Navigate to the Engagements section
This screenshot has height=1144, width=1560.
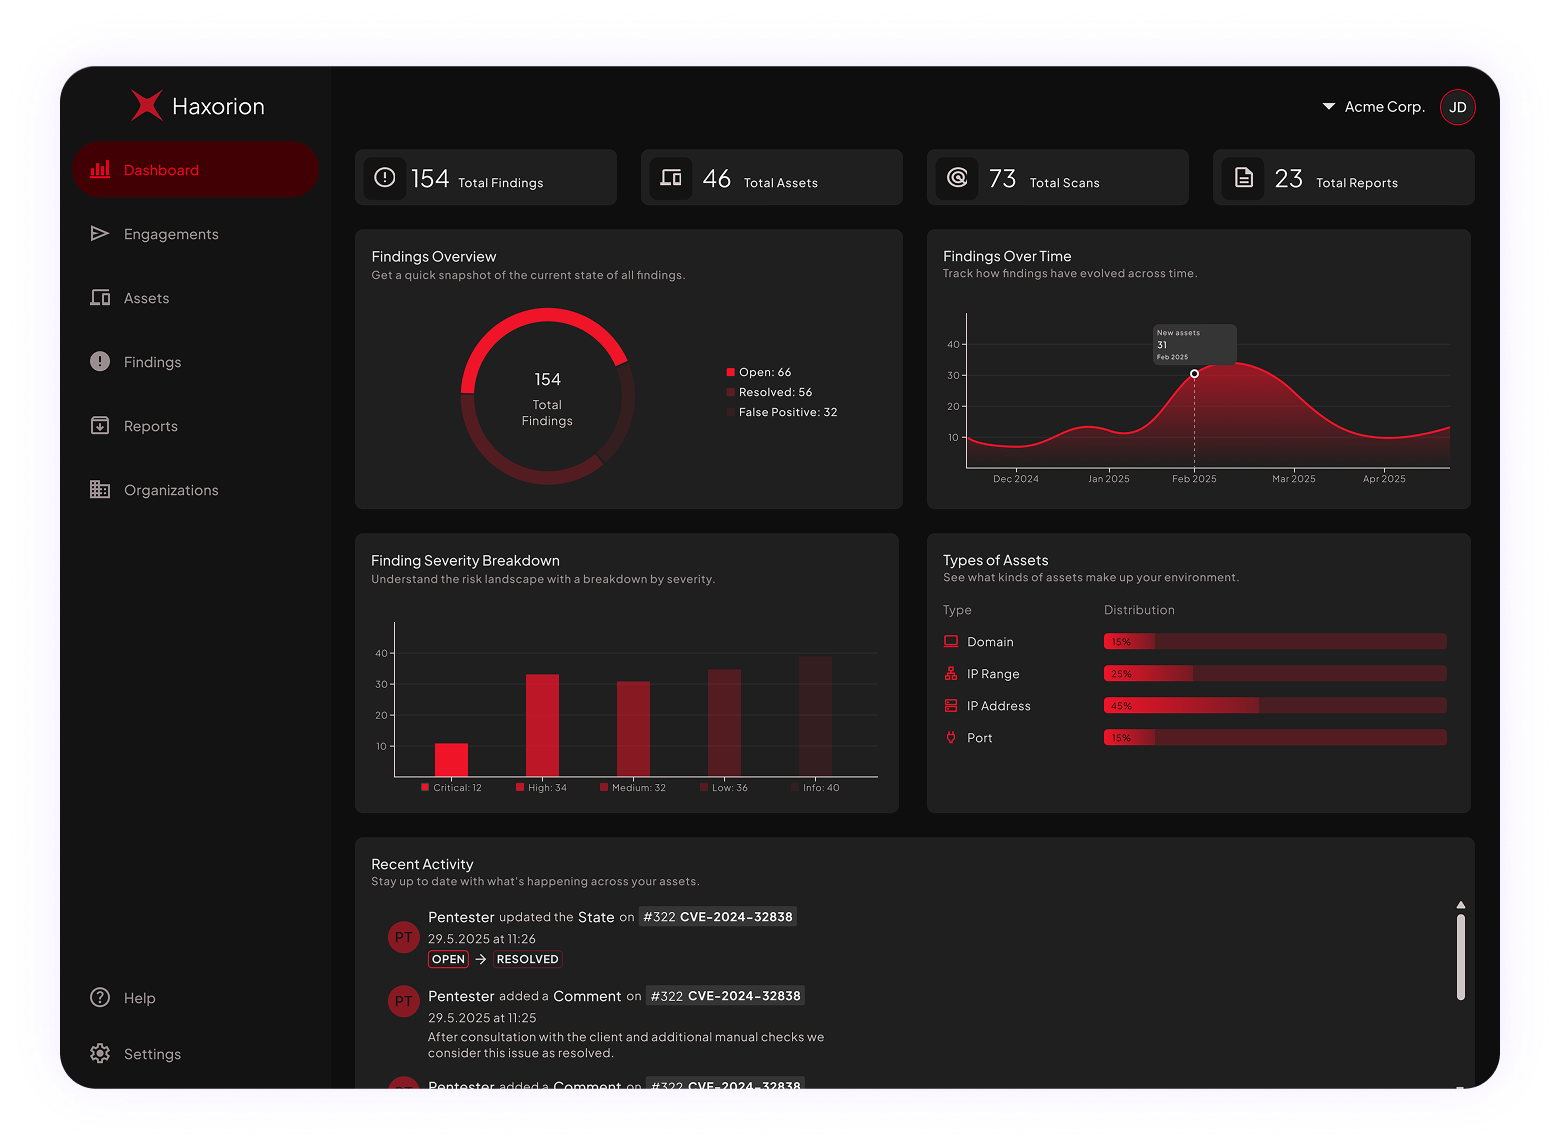point(170,233)
